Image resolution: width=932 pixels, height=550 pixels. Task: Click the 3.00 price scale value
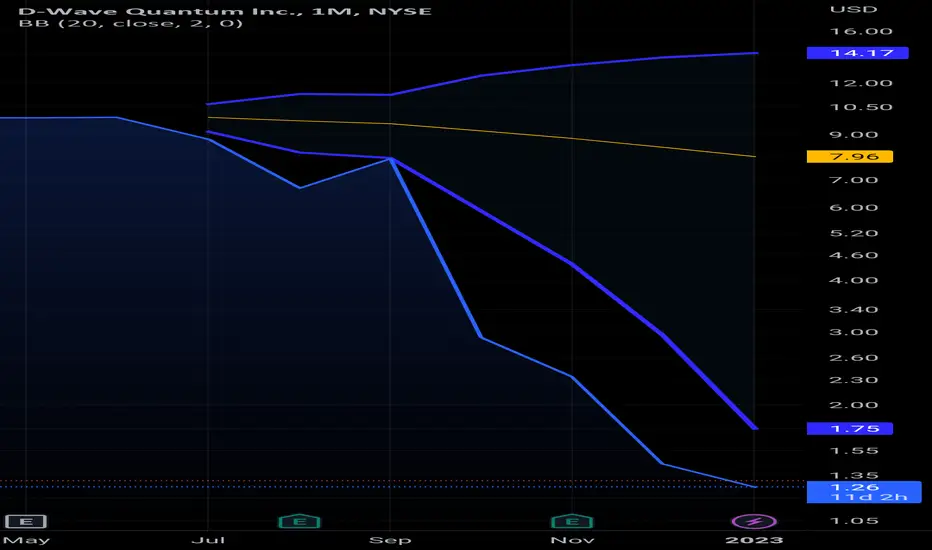[854, 332]
